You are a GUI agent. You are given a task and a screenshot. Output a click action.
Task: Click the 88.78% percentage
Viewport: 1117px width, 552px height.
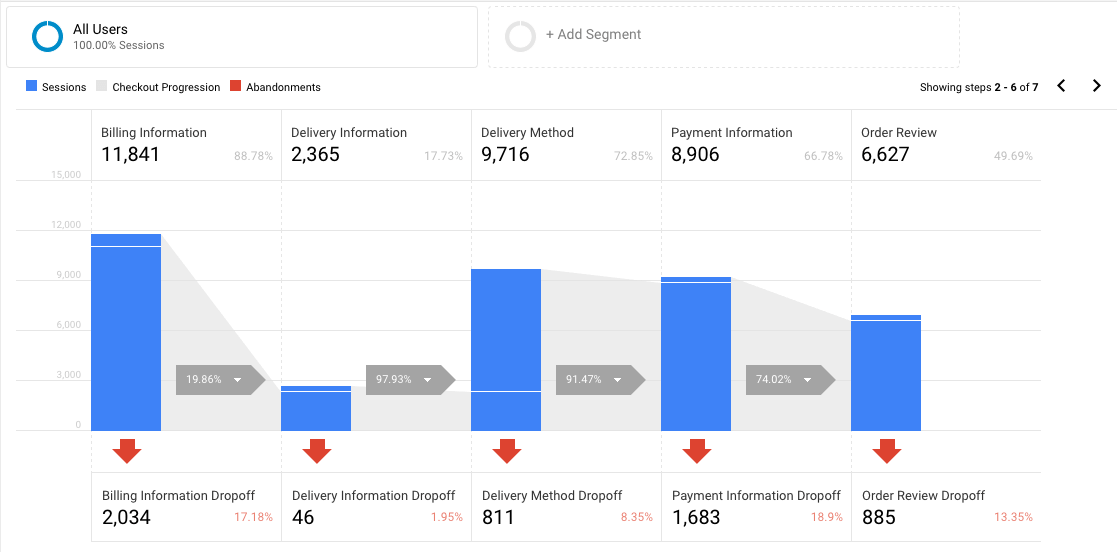click(253, 156)
